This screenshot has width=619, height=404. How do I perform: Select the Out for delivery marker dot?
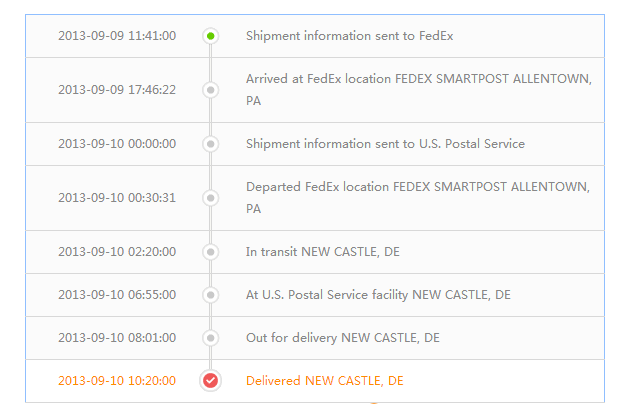[210, 338]
